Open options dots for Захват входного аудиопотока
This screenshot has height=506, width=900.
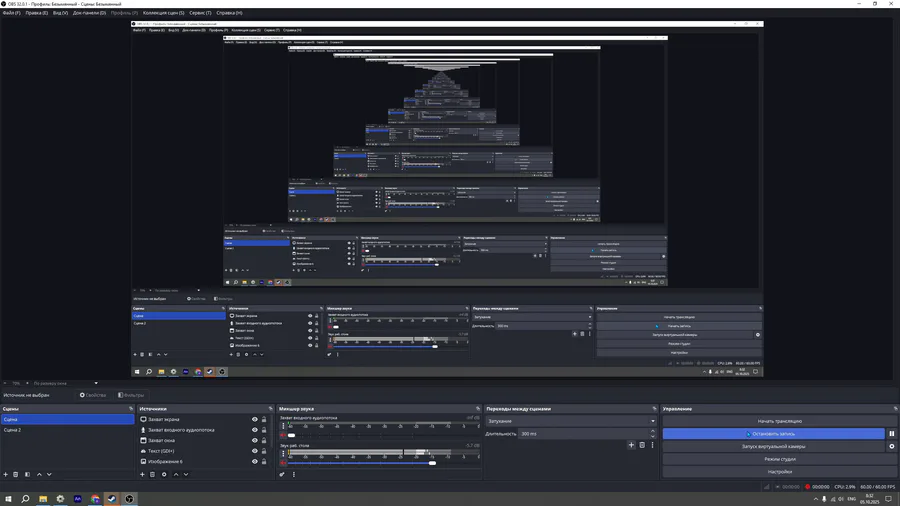click(x=283, y=426)
